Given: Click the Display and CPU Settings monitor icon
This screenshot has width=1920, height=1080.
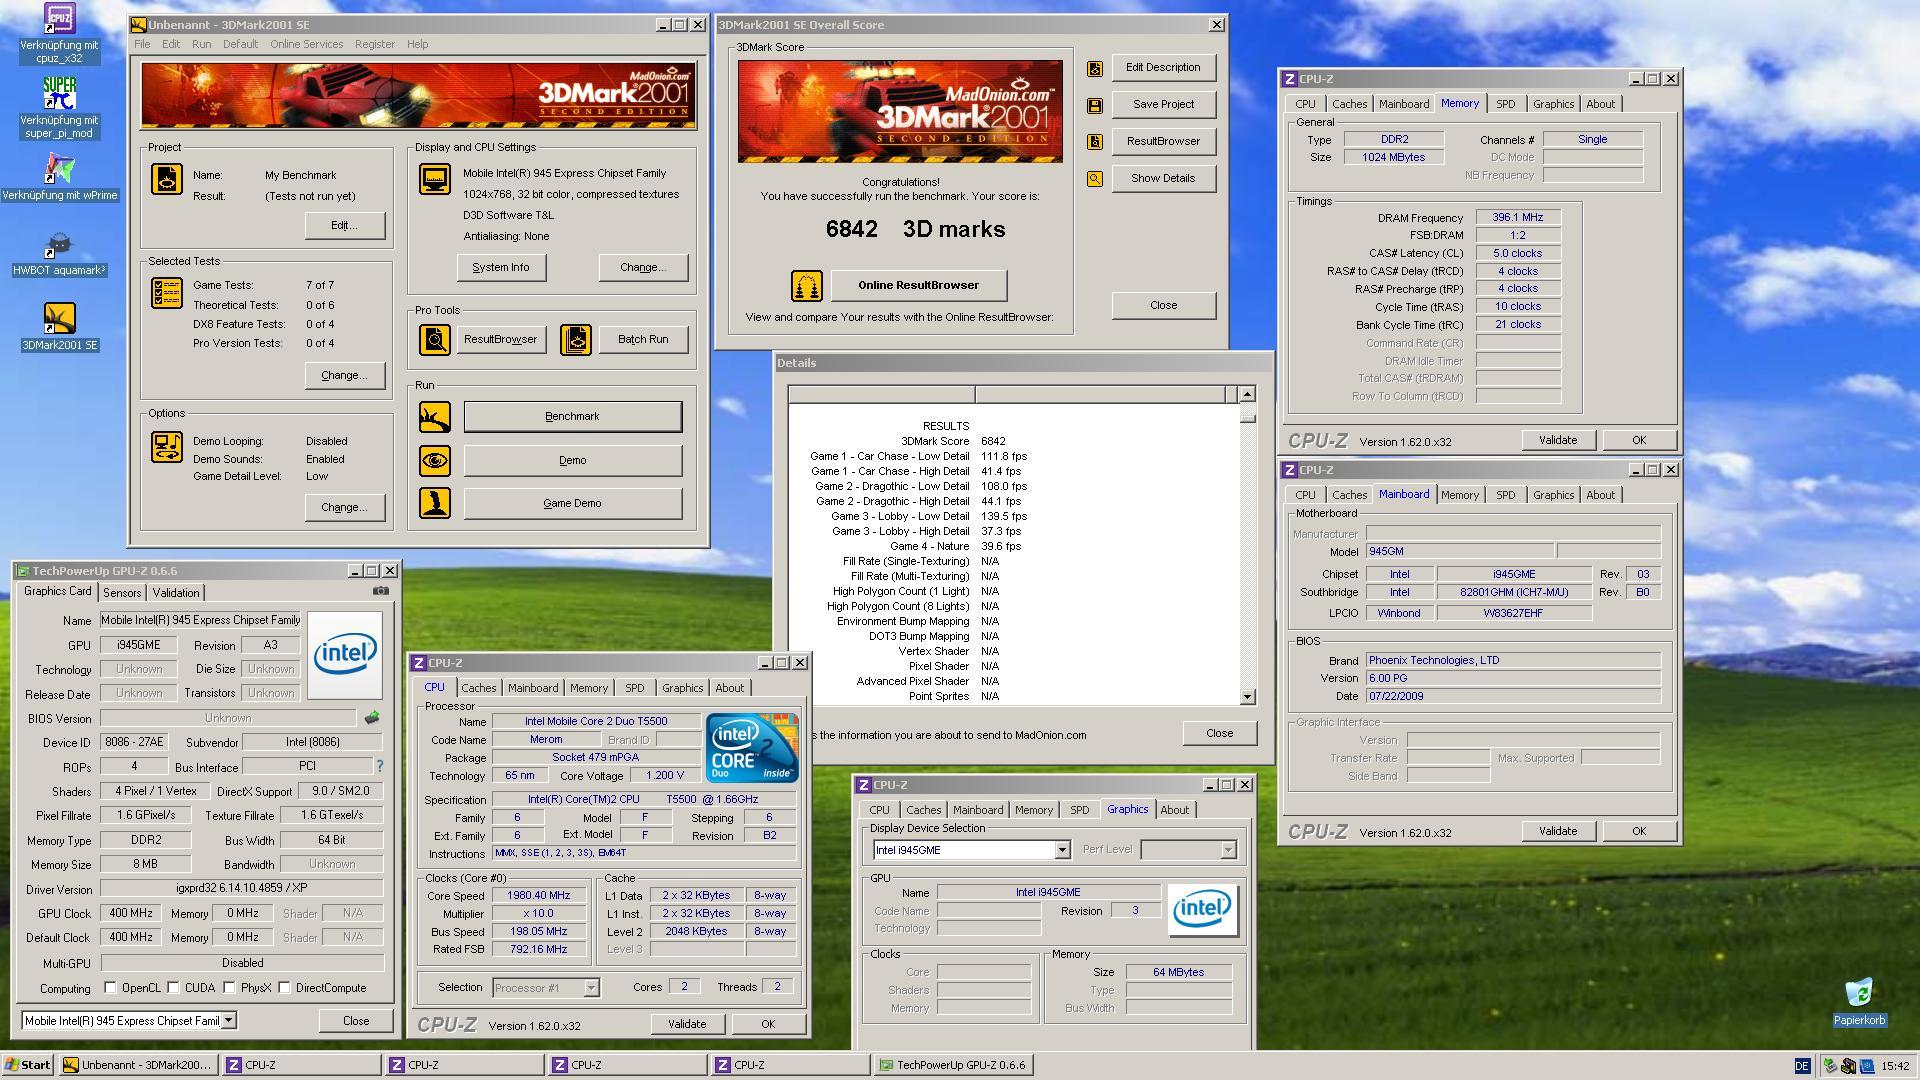Looking at the screenshot, I should coord(435,179).
